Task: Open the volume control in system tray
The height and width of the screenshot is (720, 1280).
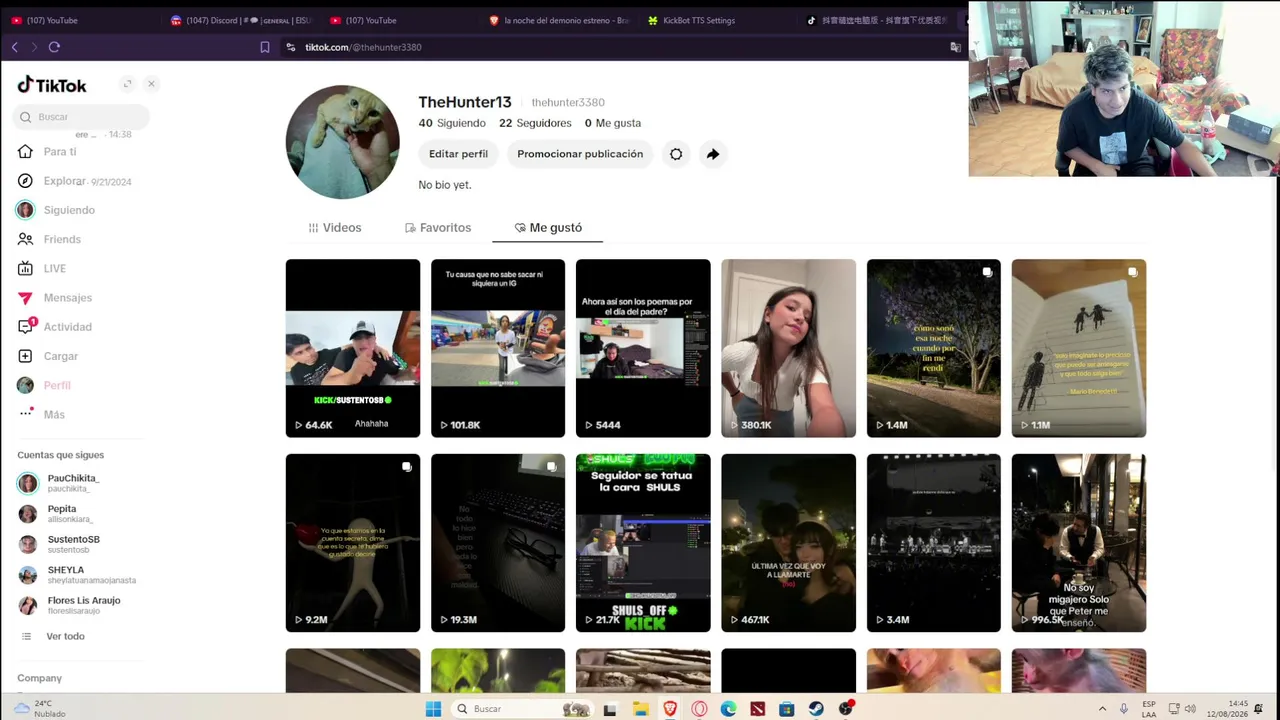Action: coord(1191,709)
